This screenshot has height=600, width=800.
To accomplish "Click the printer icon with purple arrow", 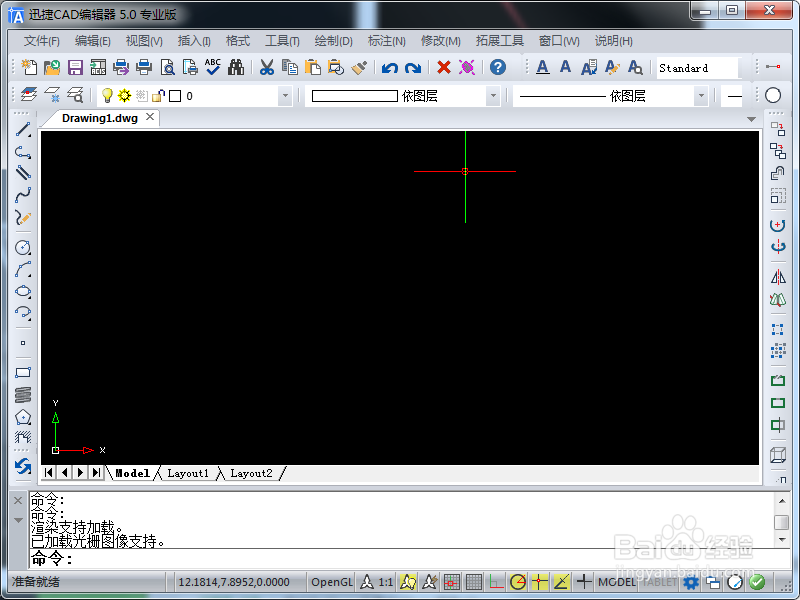I will coord(121,67).
